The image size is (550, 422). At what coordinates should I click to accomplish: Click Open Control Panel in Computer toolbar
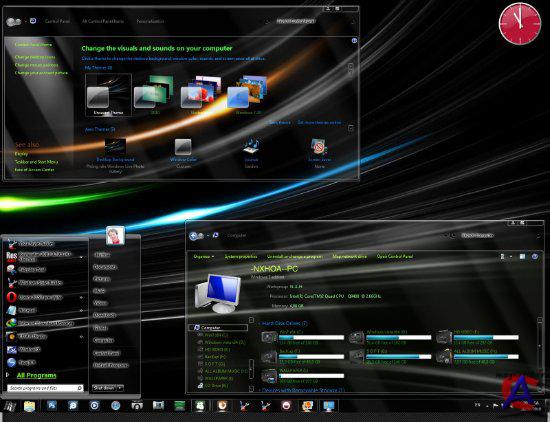(395, 257)
